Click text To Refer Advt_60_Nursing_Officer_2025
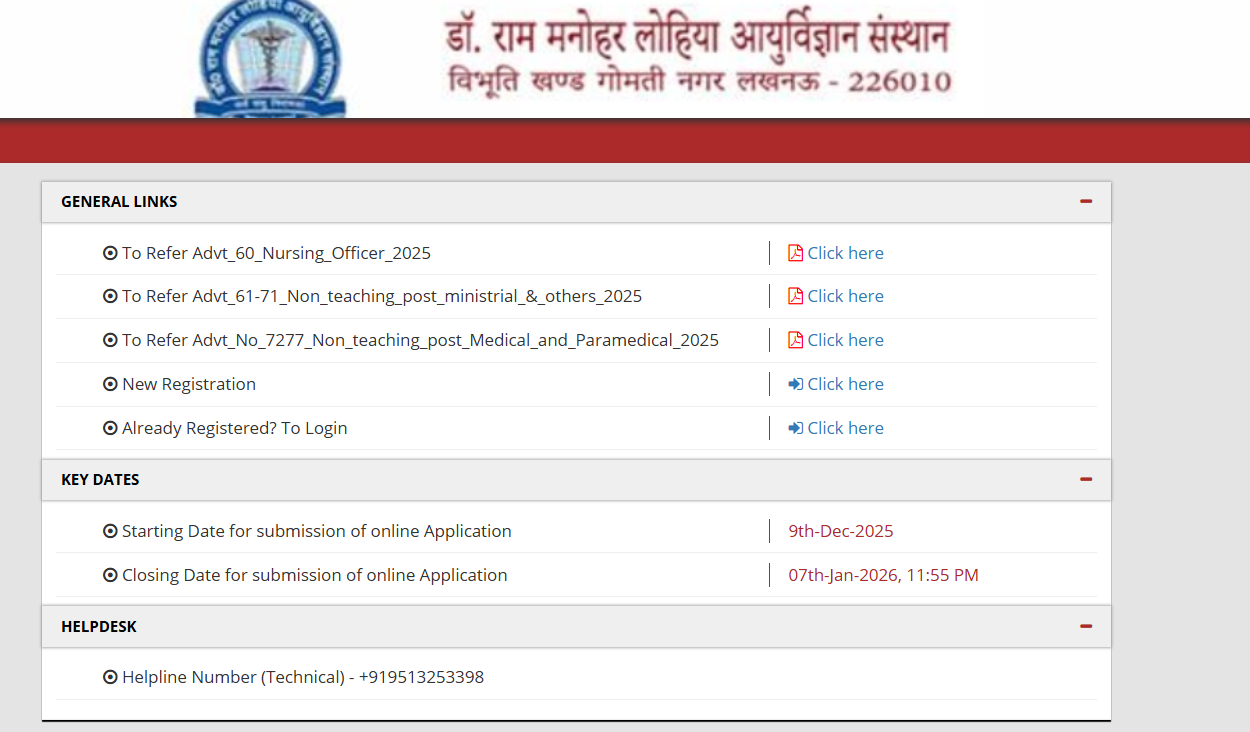Image resolution: width=1250 pixels, height=732 pixels. 276,253
